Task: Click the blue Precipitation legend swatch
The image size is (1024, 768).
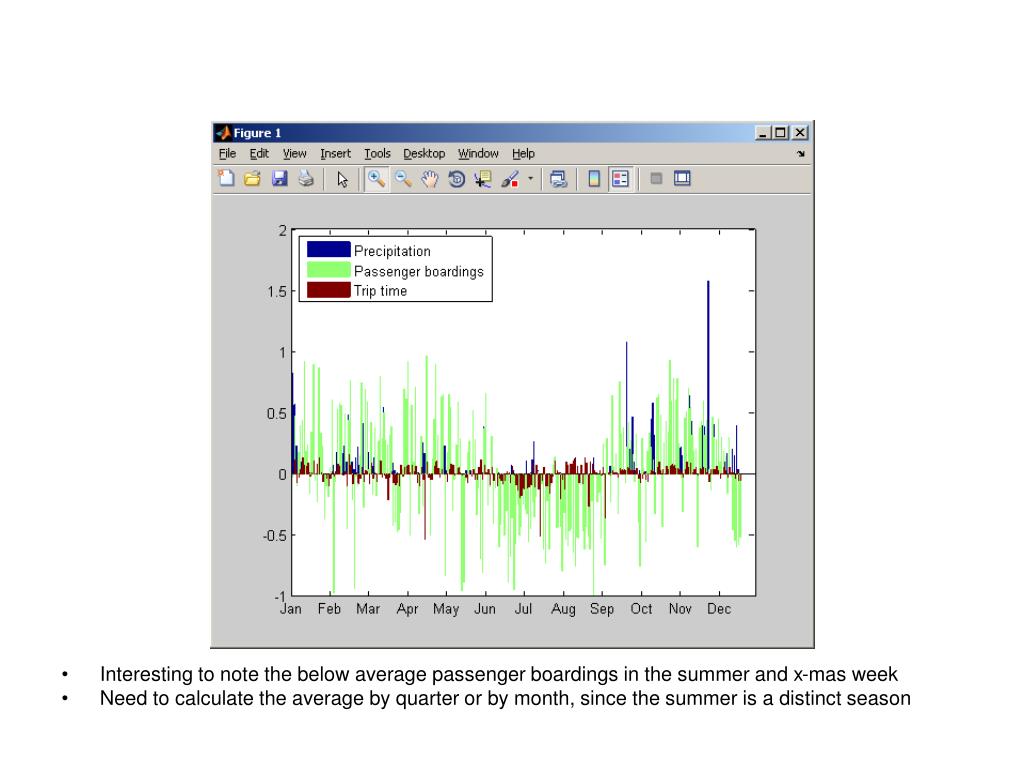Action: point(328,249)
